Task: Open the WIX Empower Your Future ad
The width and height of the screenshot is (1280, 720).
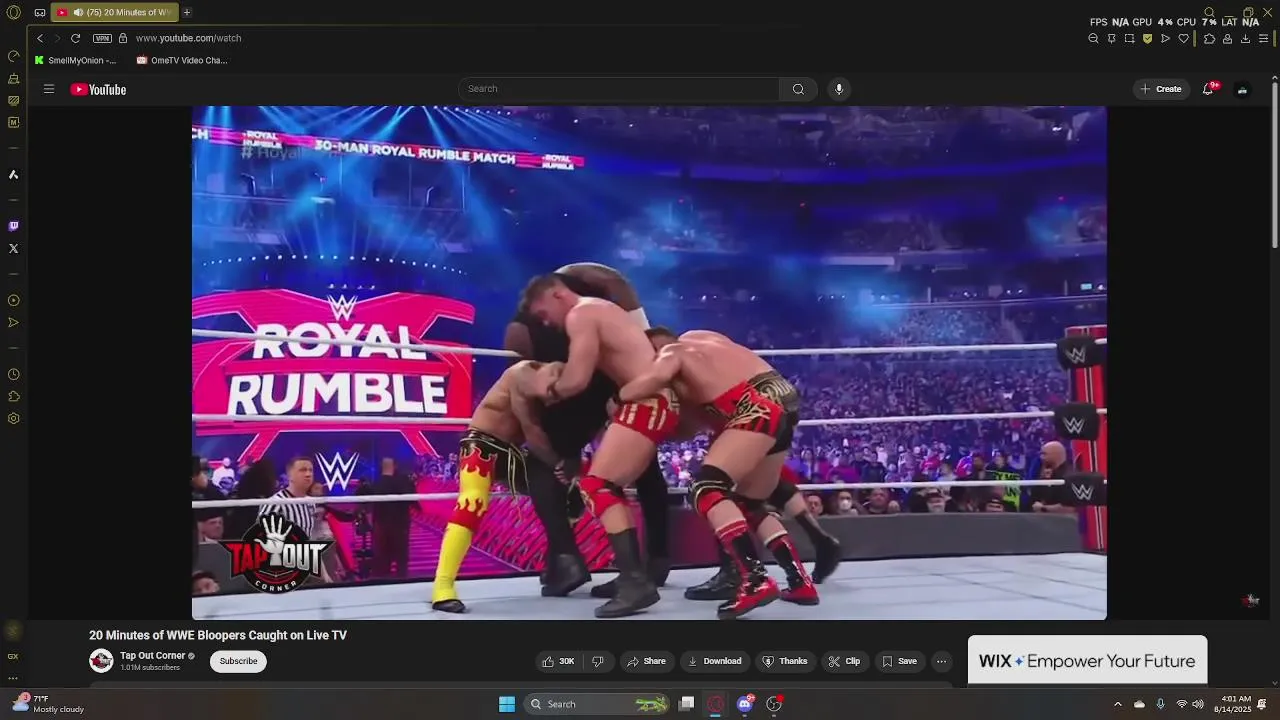Action: click(x=1087, y=660)
